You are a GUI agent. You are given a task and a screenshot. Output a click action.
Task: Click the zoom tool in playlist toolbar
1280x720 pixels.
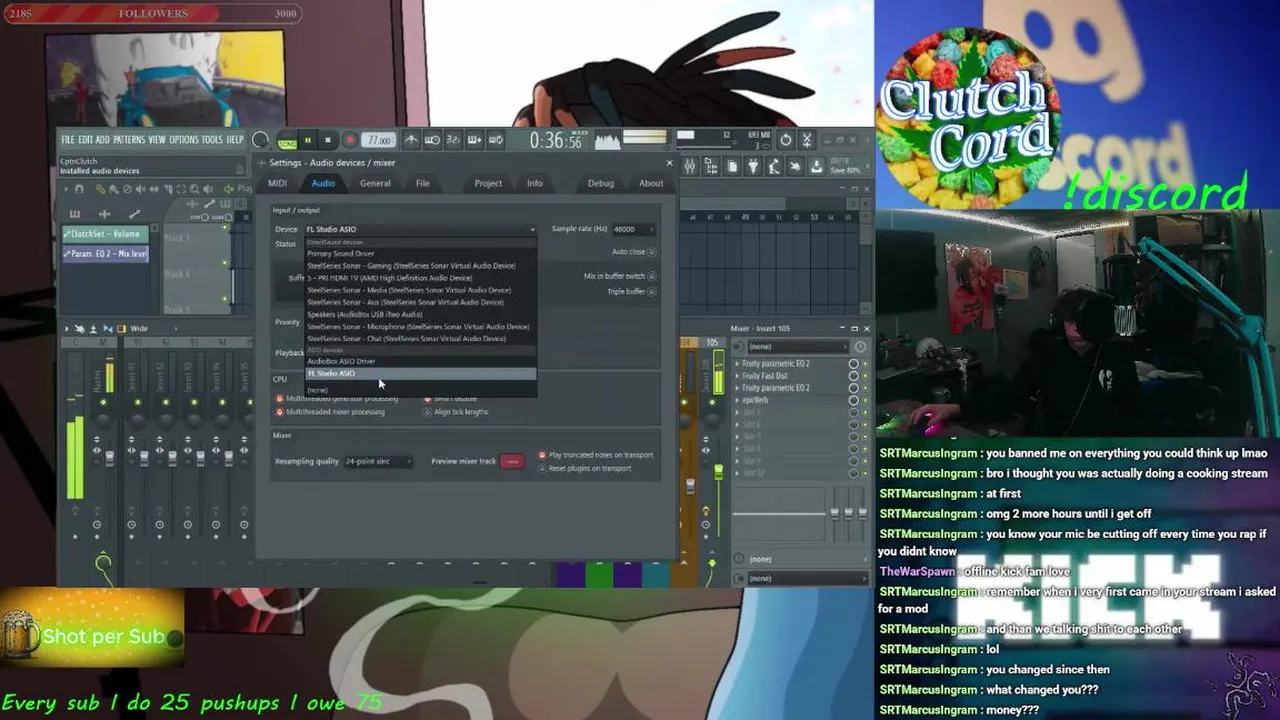point(193,189)
